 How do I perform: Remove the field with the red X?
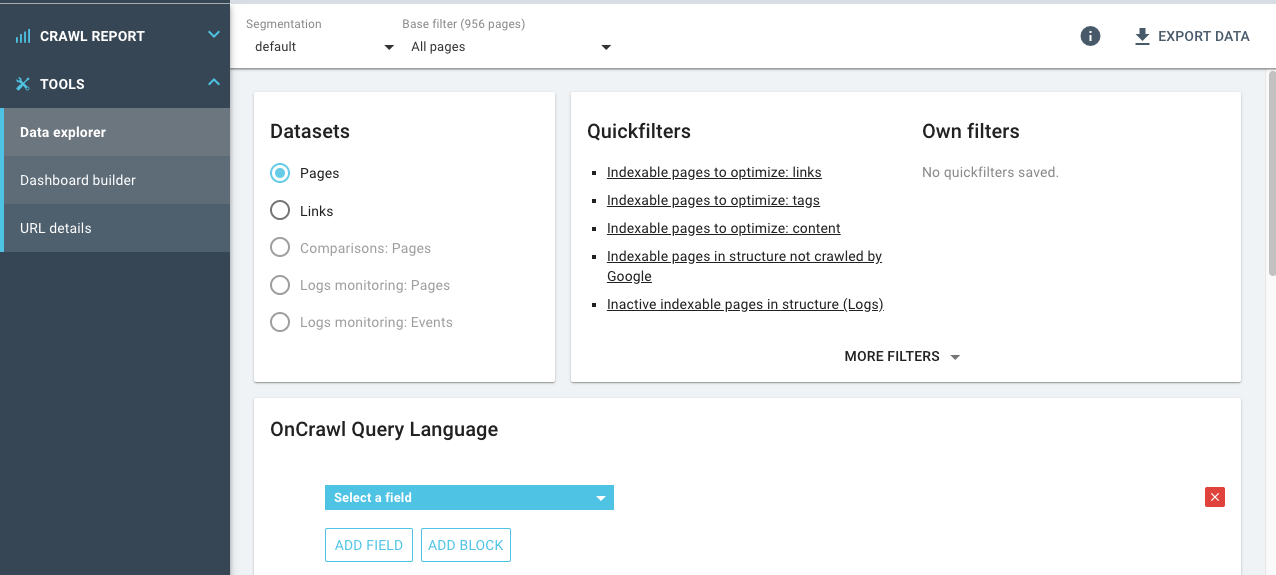tap(1215, 497)
